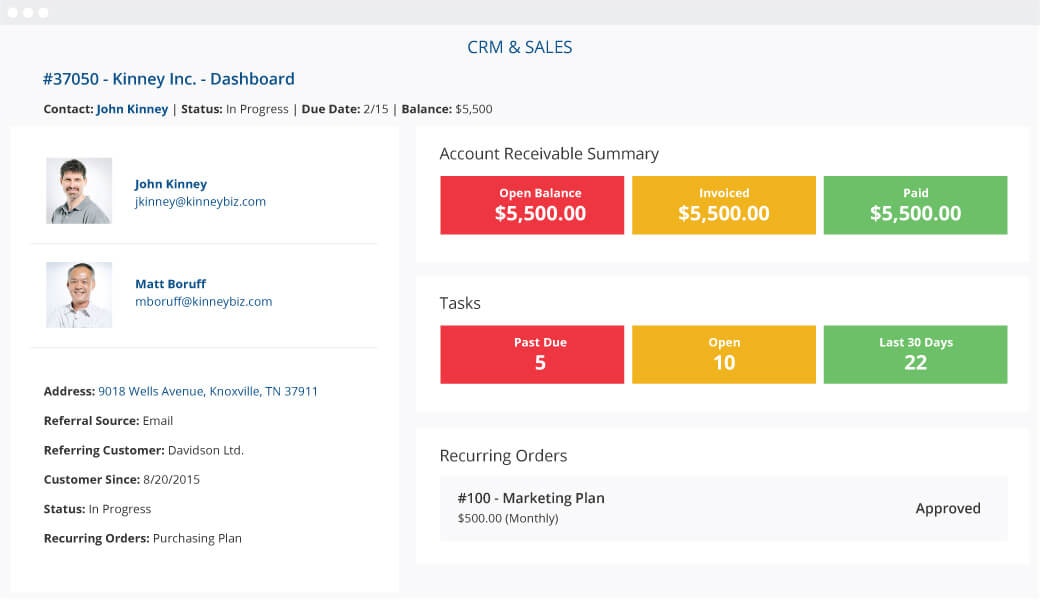Email mboruff@kinneybiz.com
1040x600 pixels.
tap(204, 302)
